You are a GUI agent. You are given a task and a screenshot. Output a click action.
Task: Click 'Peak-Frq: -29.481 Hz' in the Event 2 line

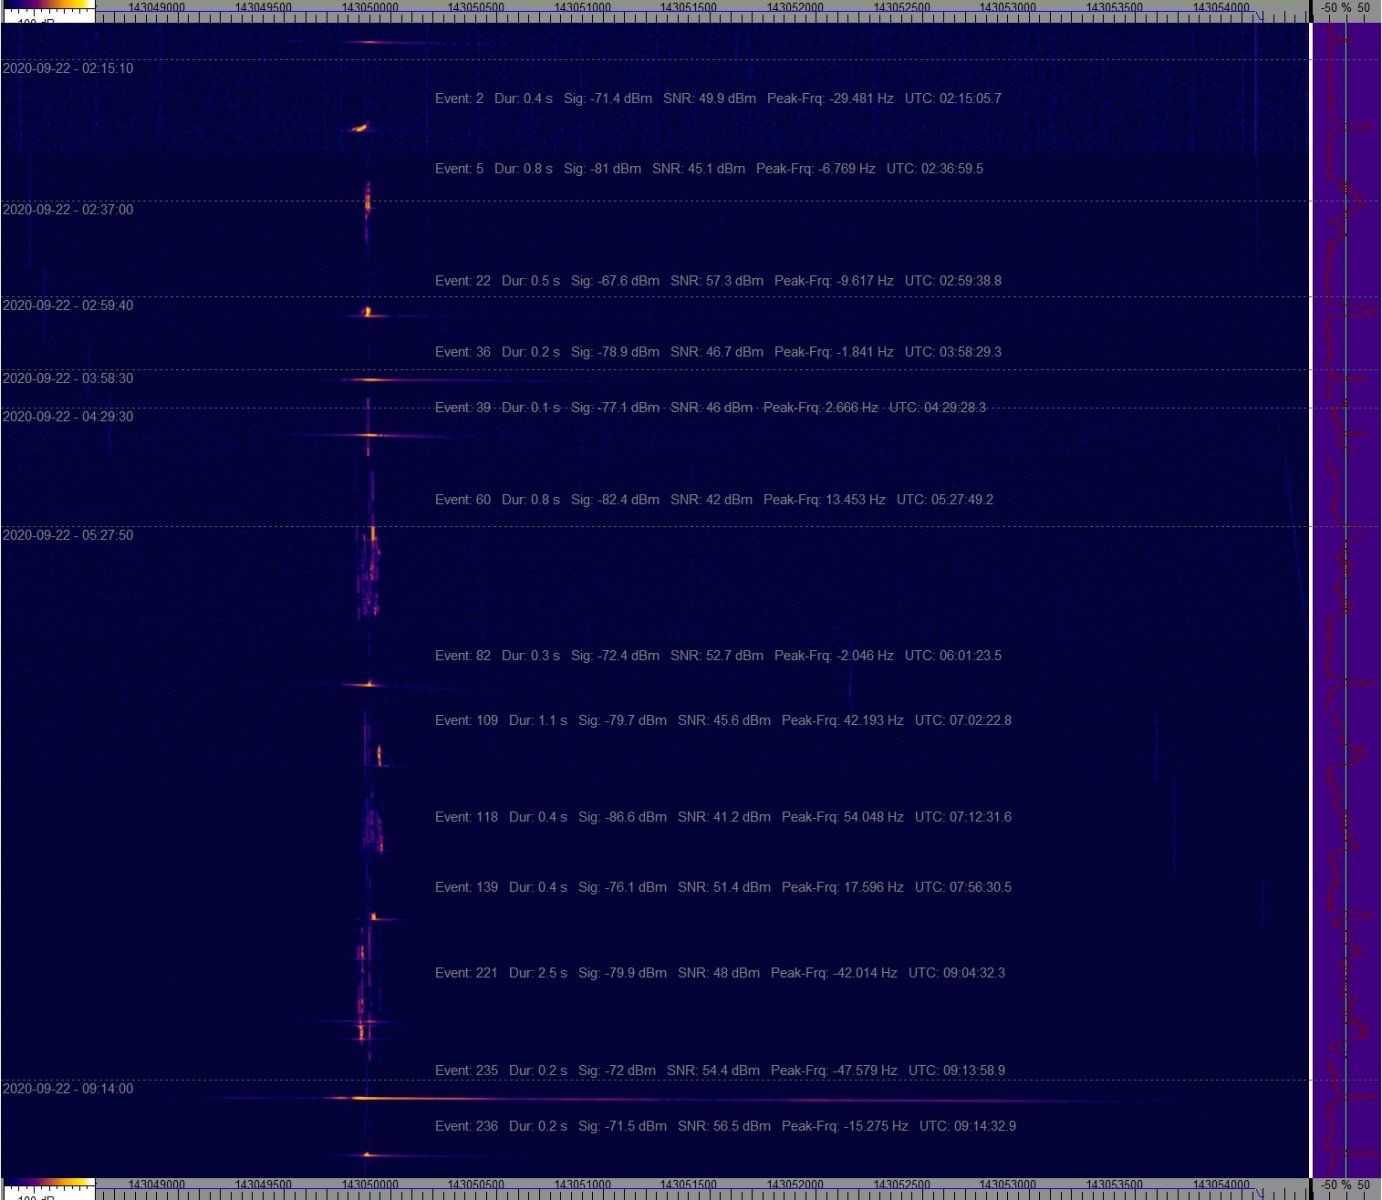830,98
